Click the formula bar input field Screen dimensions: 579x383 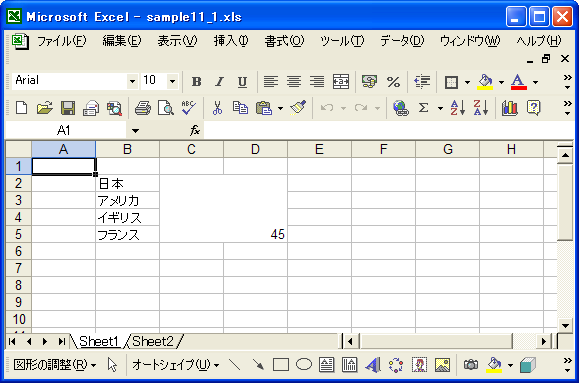(x=388, y=130)
